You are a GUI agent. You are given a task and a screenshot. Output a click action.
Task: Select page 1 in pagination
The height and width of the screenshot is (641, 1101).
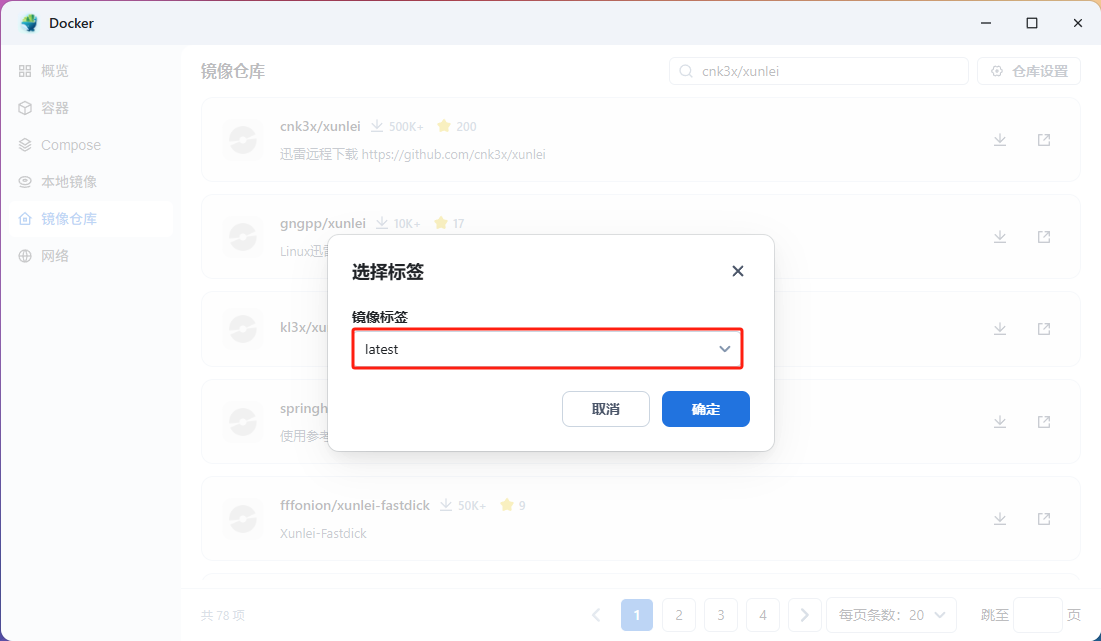click(637, 615)
